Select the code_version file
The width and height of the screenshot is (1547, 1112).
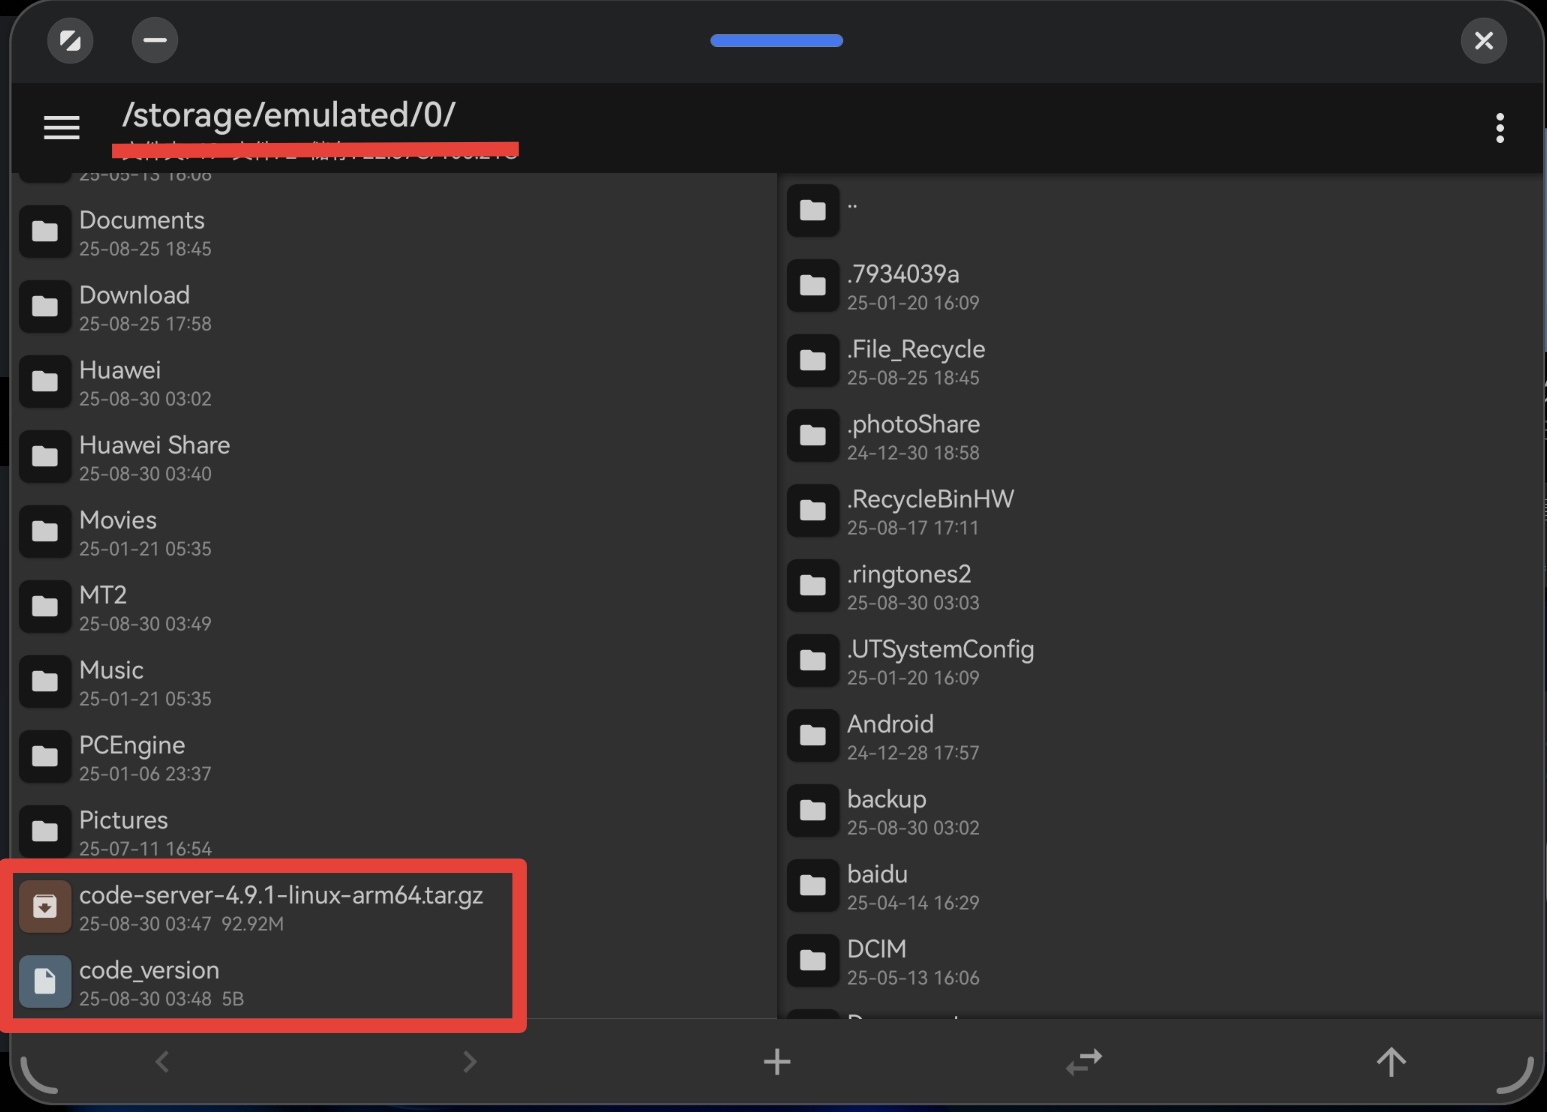pyautogui.click(x=394, y=982)
